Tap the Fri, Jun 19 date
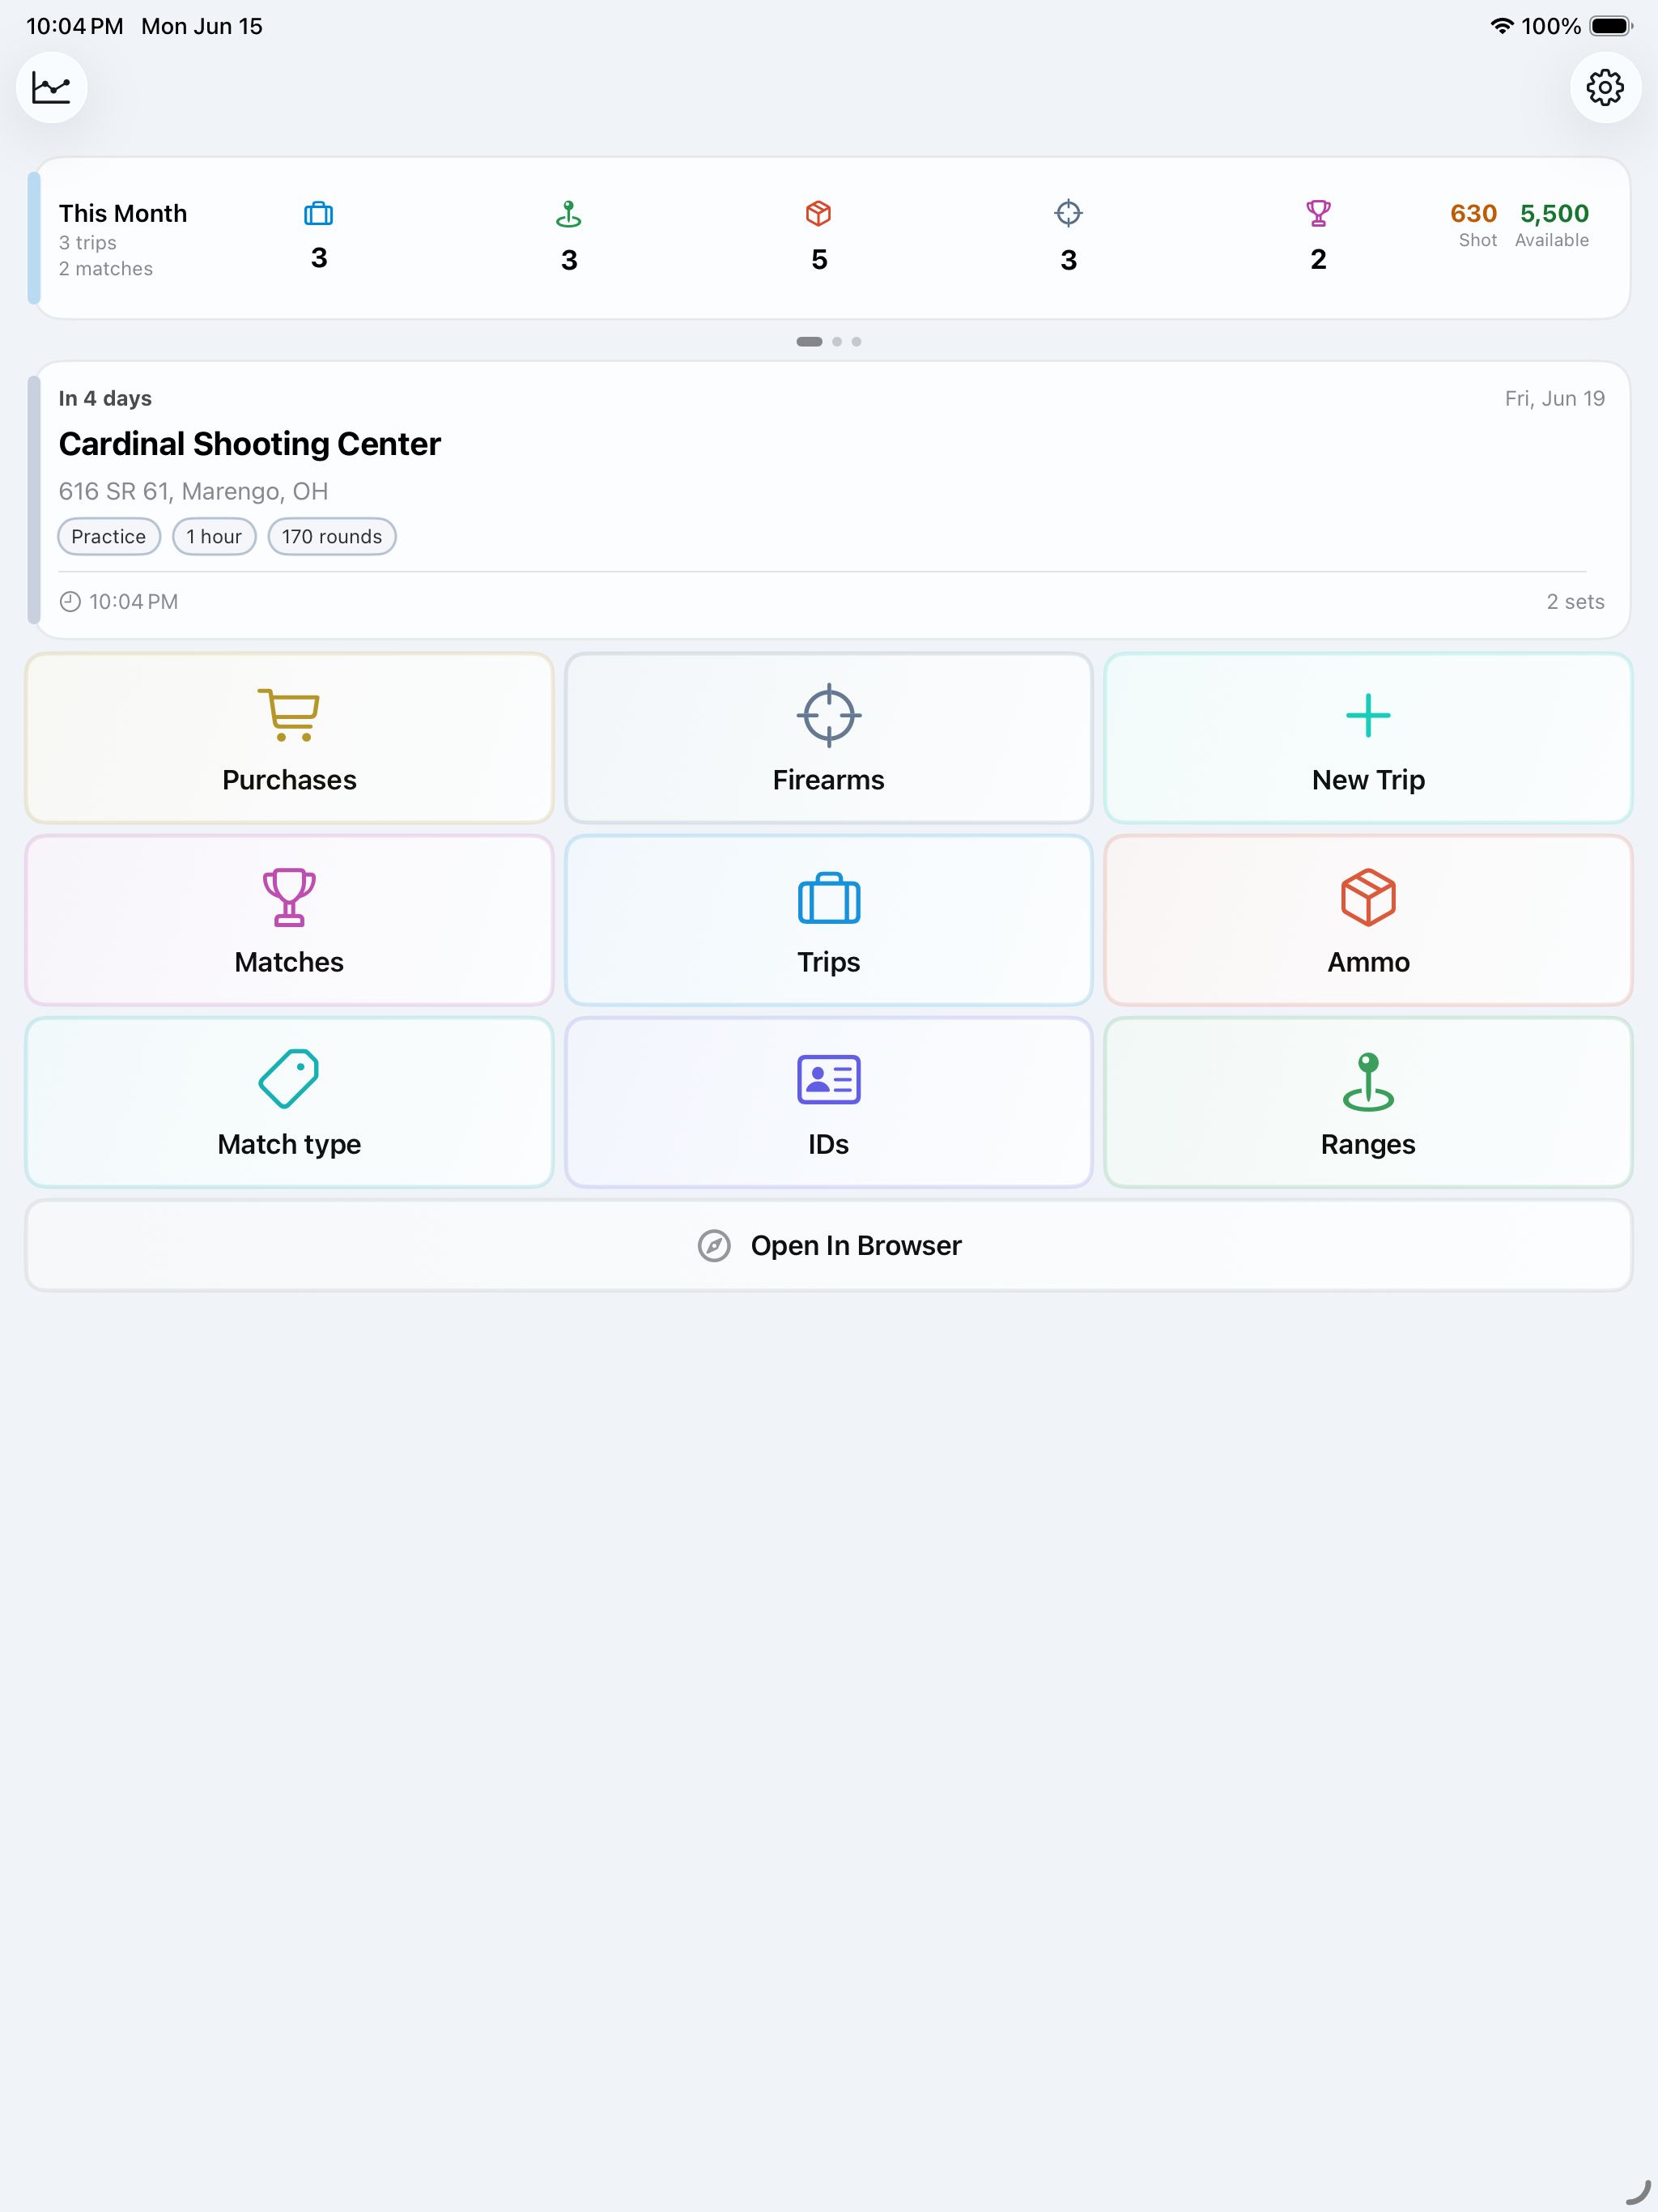The height and width of the screenshot is (2212, 1658). click(x=1555, y=398)
